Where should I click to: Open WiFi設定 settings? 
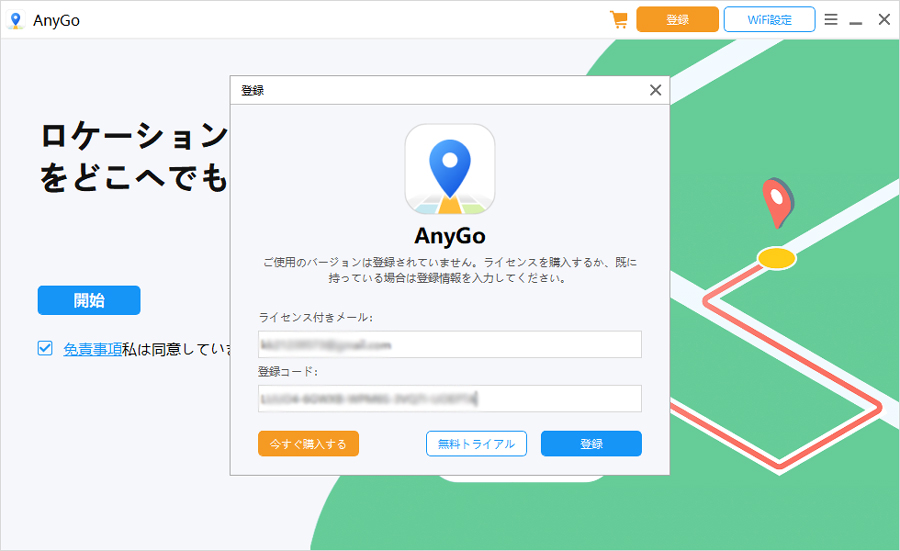point(769,20)
